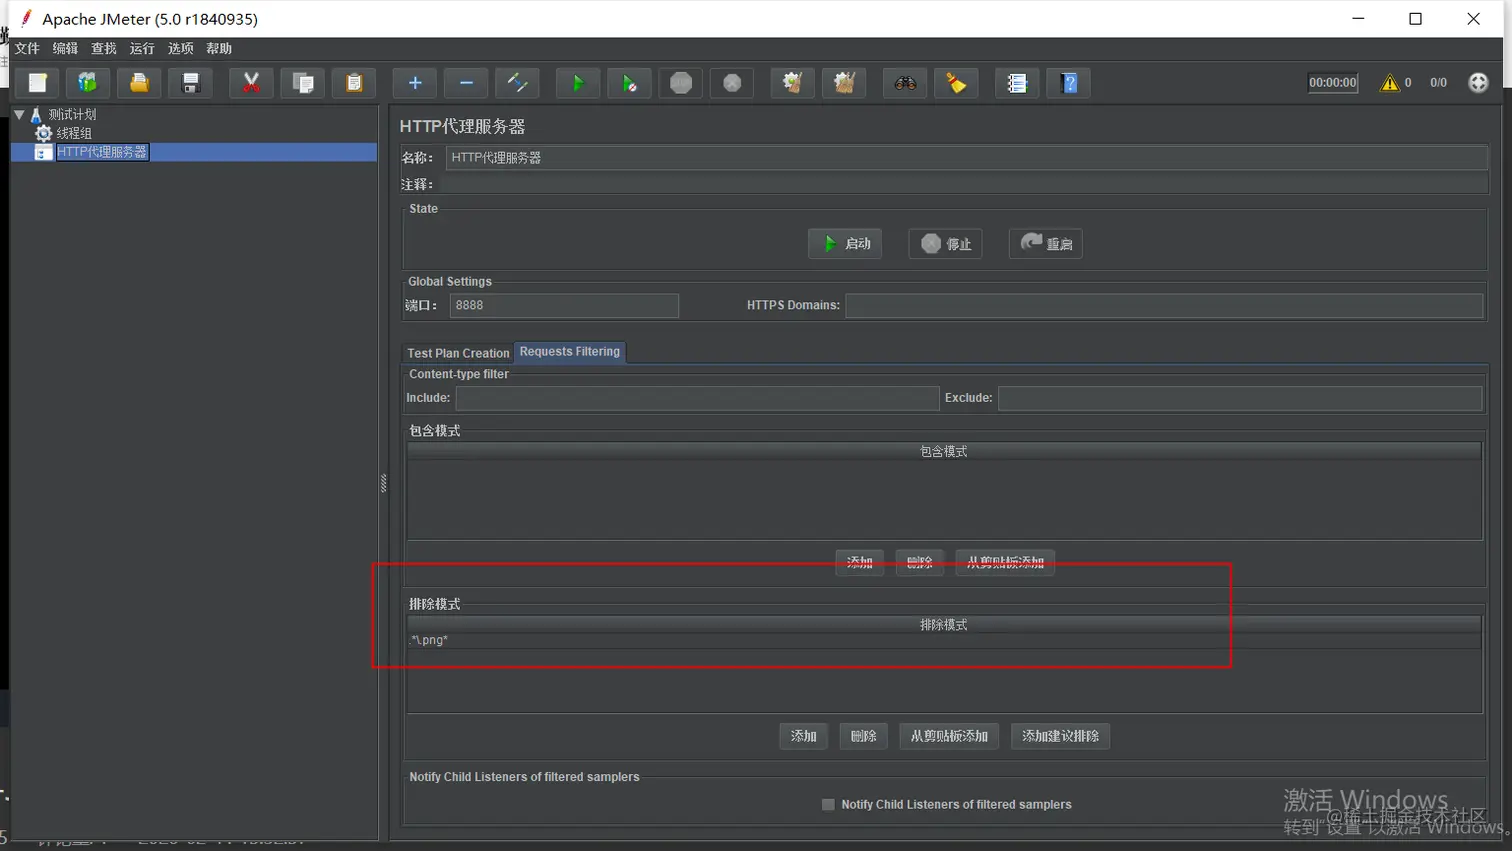The image size is (1512, 851).
Task: Click the 排除模式 table column header
Action: [x=944, y=625]
